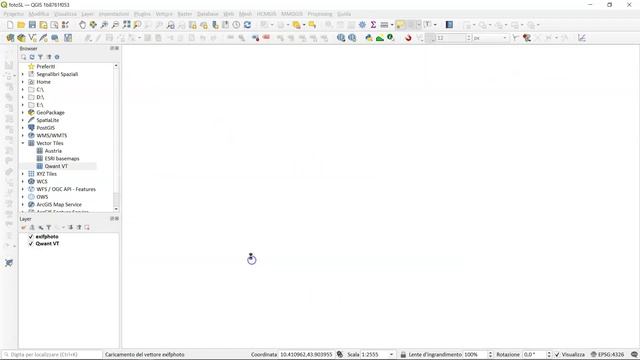Click the Zoom Full extent icon
Screen dimensions: 640x360
pos(127,25)
